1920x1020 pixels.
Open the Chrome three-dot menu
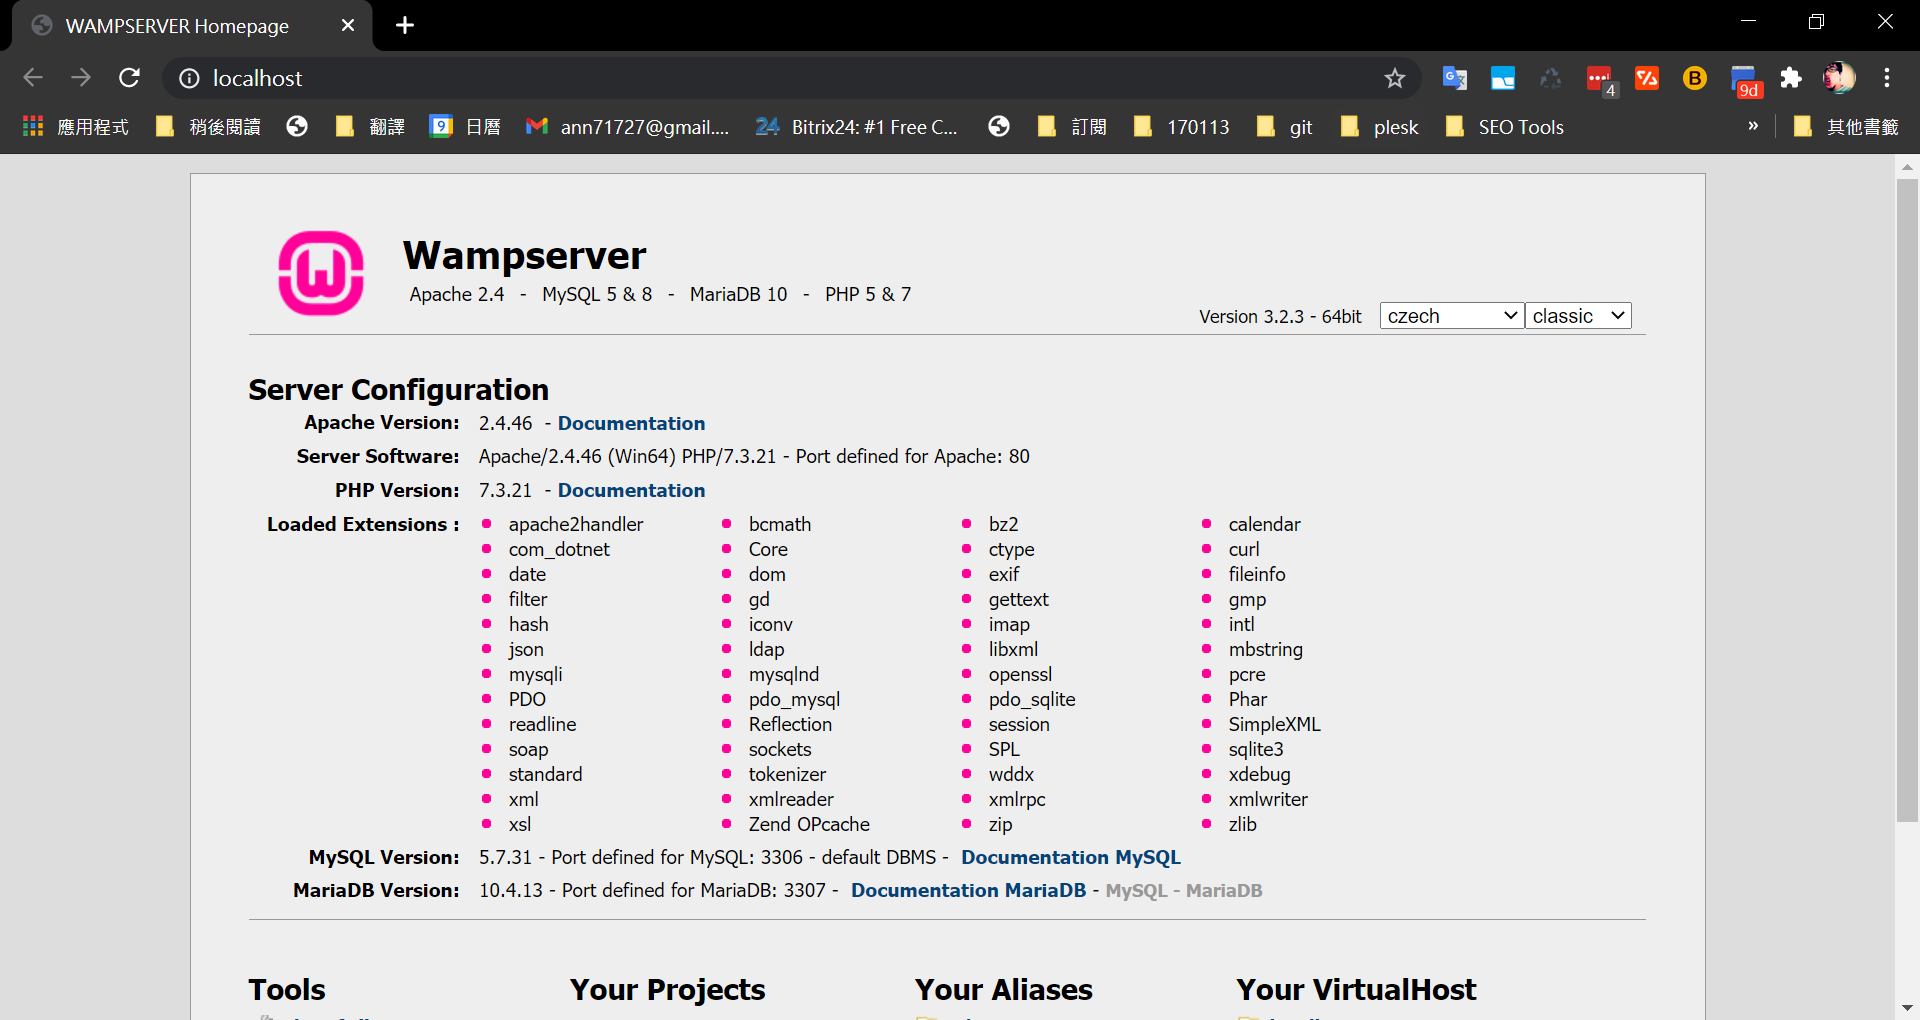click(x=1887, y=78)
